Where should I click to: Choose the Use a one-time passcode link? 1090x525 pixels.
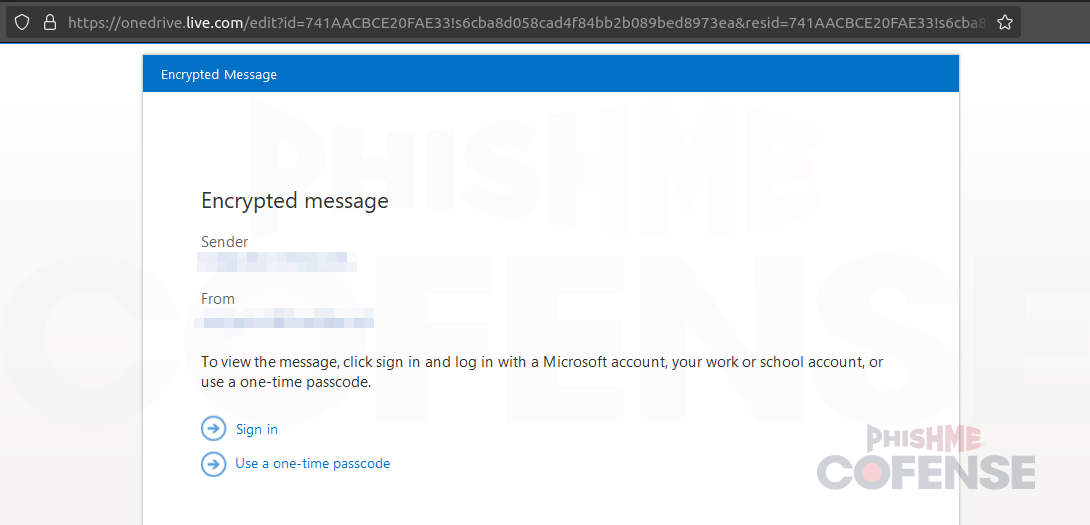(x=312, y=464)
